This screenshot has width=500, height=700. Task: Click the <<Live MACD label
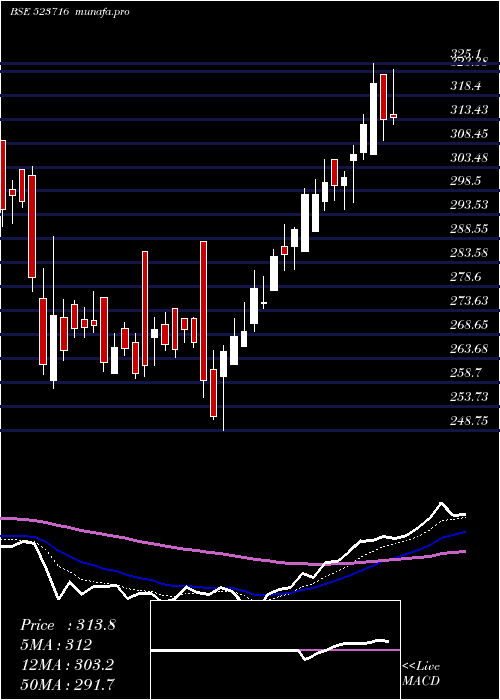(421, 673)
